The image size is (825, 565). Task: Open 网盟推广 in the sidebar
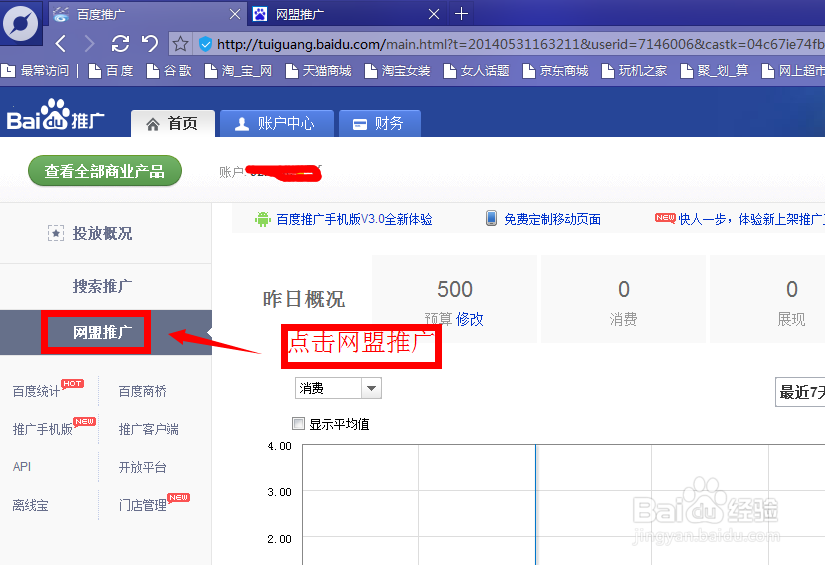tap(102, 332)
